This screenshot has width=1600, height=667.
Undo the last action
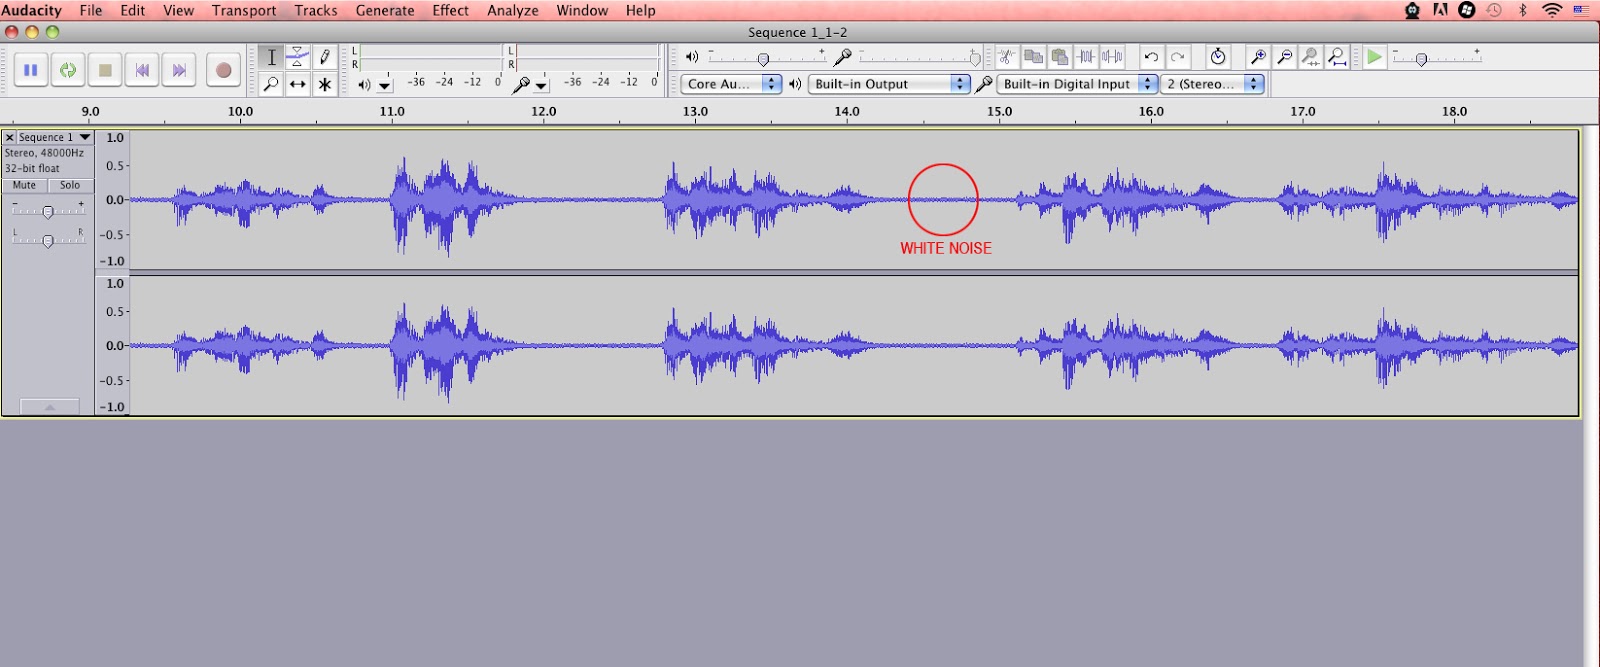point(1152,57)
